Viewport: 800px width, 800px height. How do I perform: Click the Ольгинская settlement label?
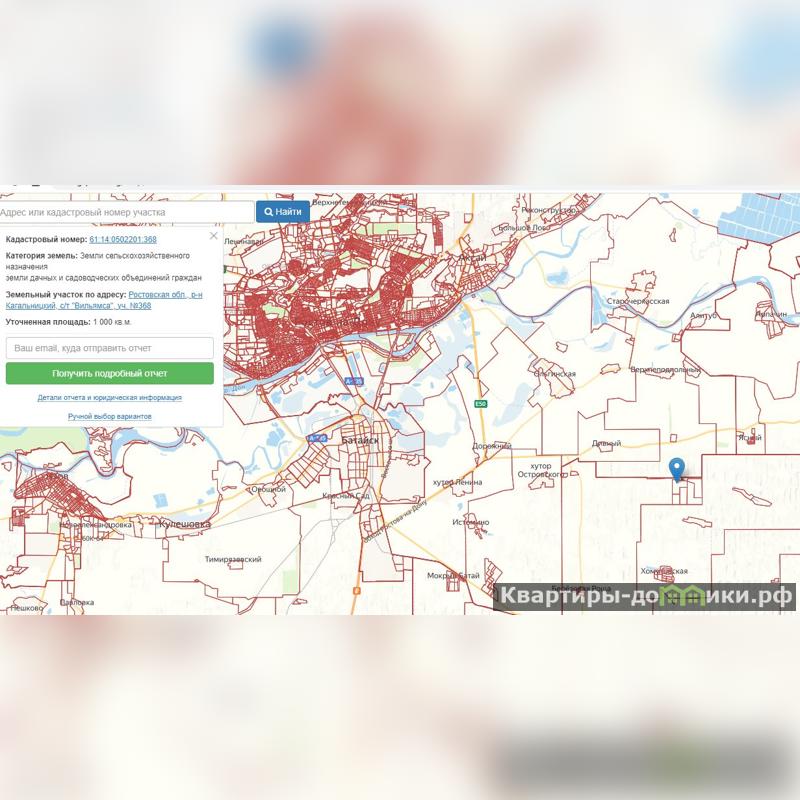click(555, 373)
